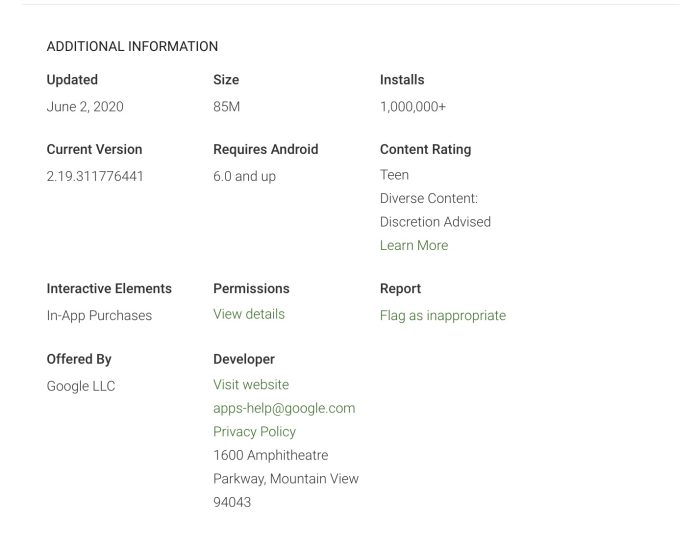Click Flag as inappropriate link
700x550 pixels.
coord(442,315)
